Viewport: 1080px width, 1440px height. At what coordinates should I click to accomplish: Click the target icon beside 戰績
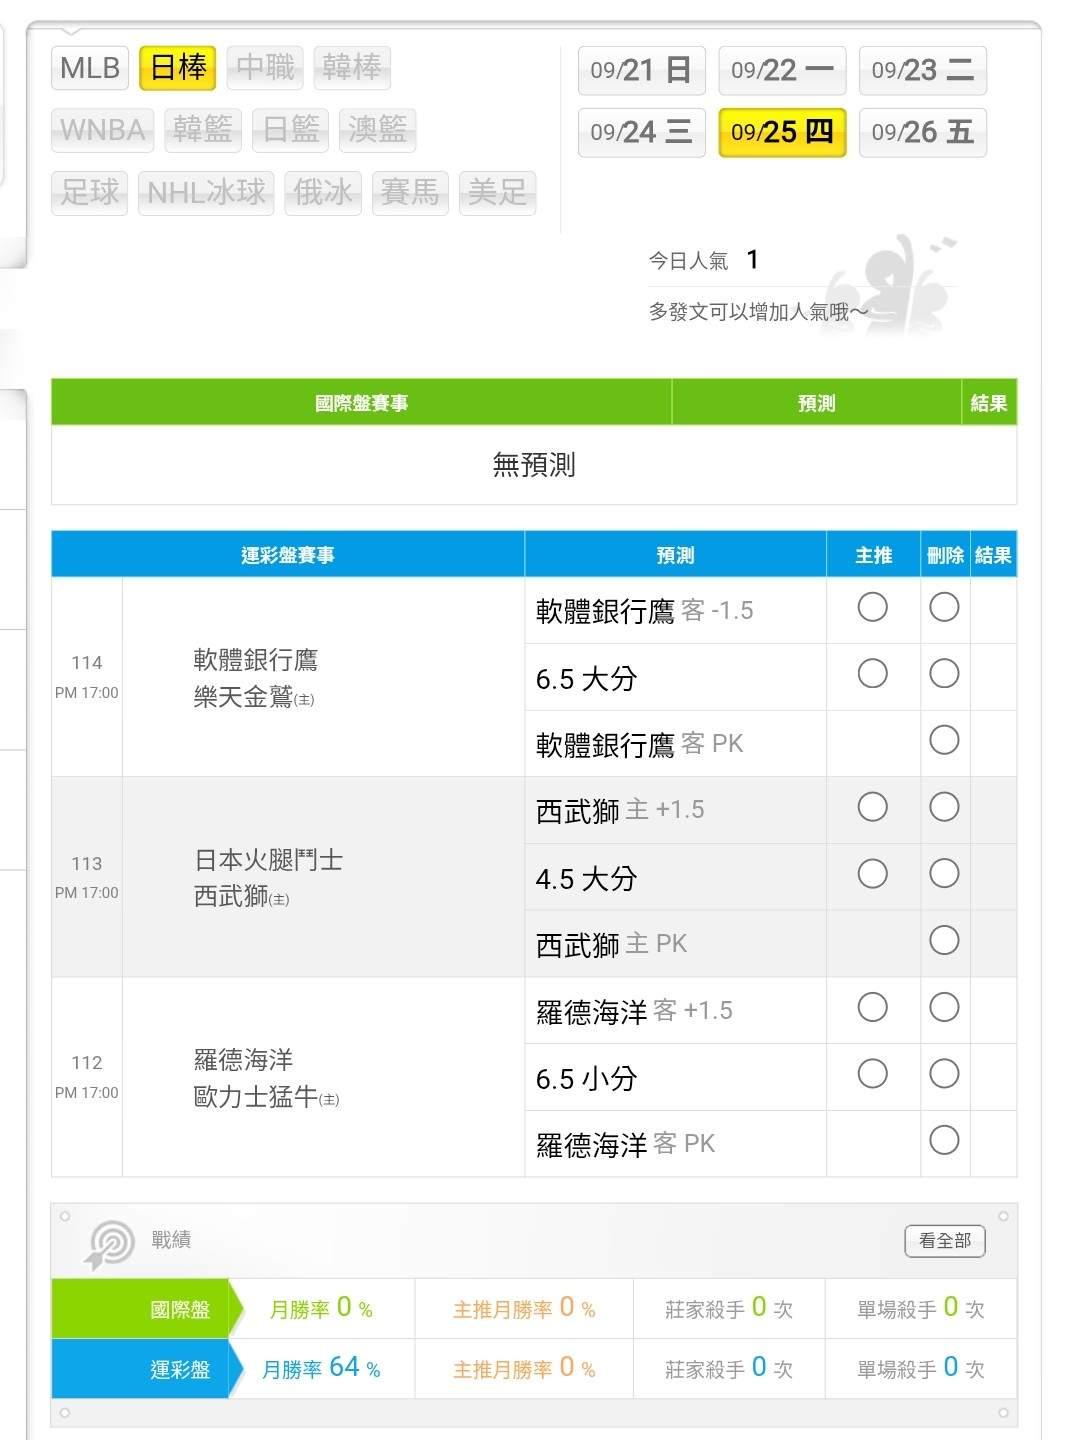click(111, 1244)
